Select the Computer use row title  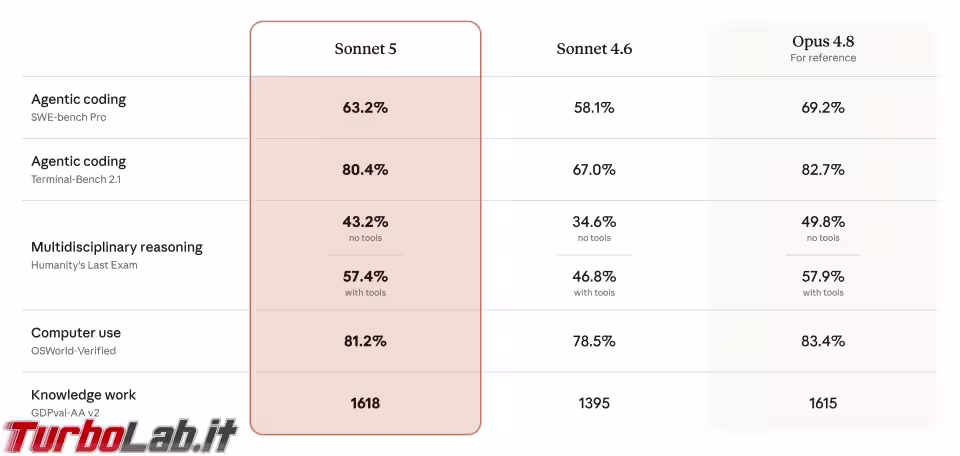click(x=76, y=333)
